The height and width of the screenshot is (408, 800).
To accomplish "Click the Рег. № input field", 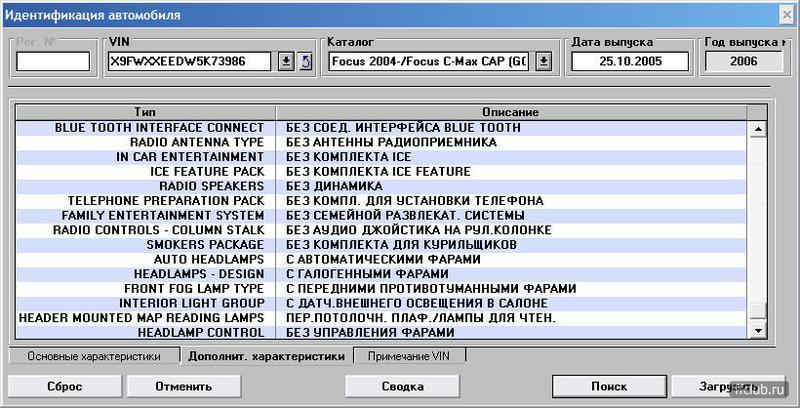I will [x=53, y=62].
